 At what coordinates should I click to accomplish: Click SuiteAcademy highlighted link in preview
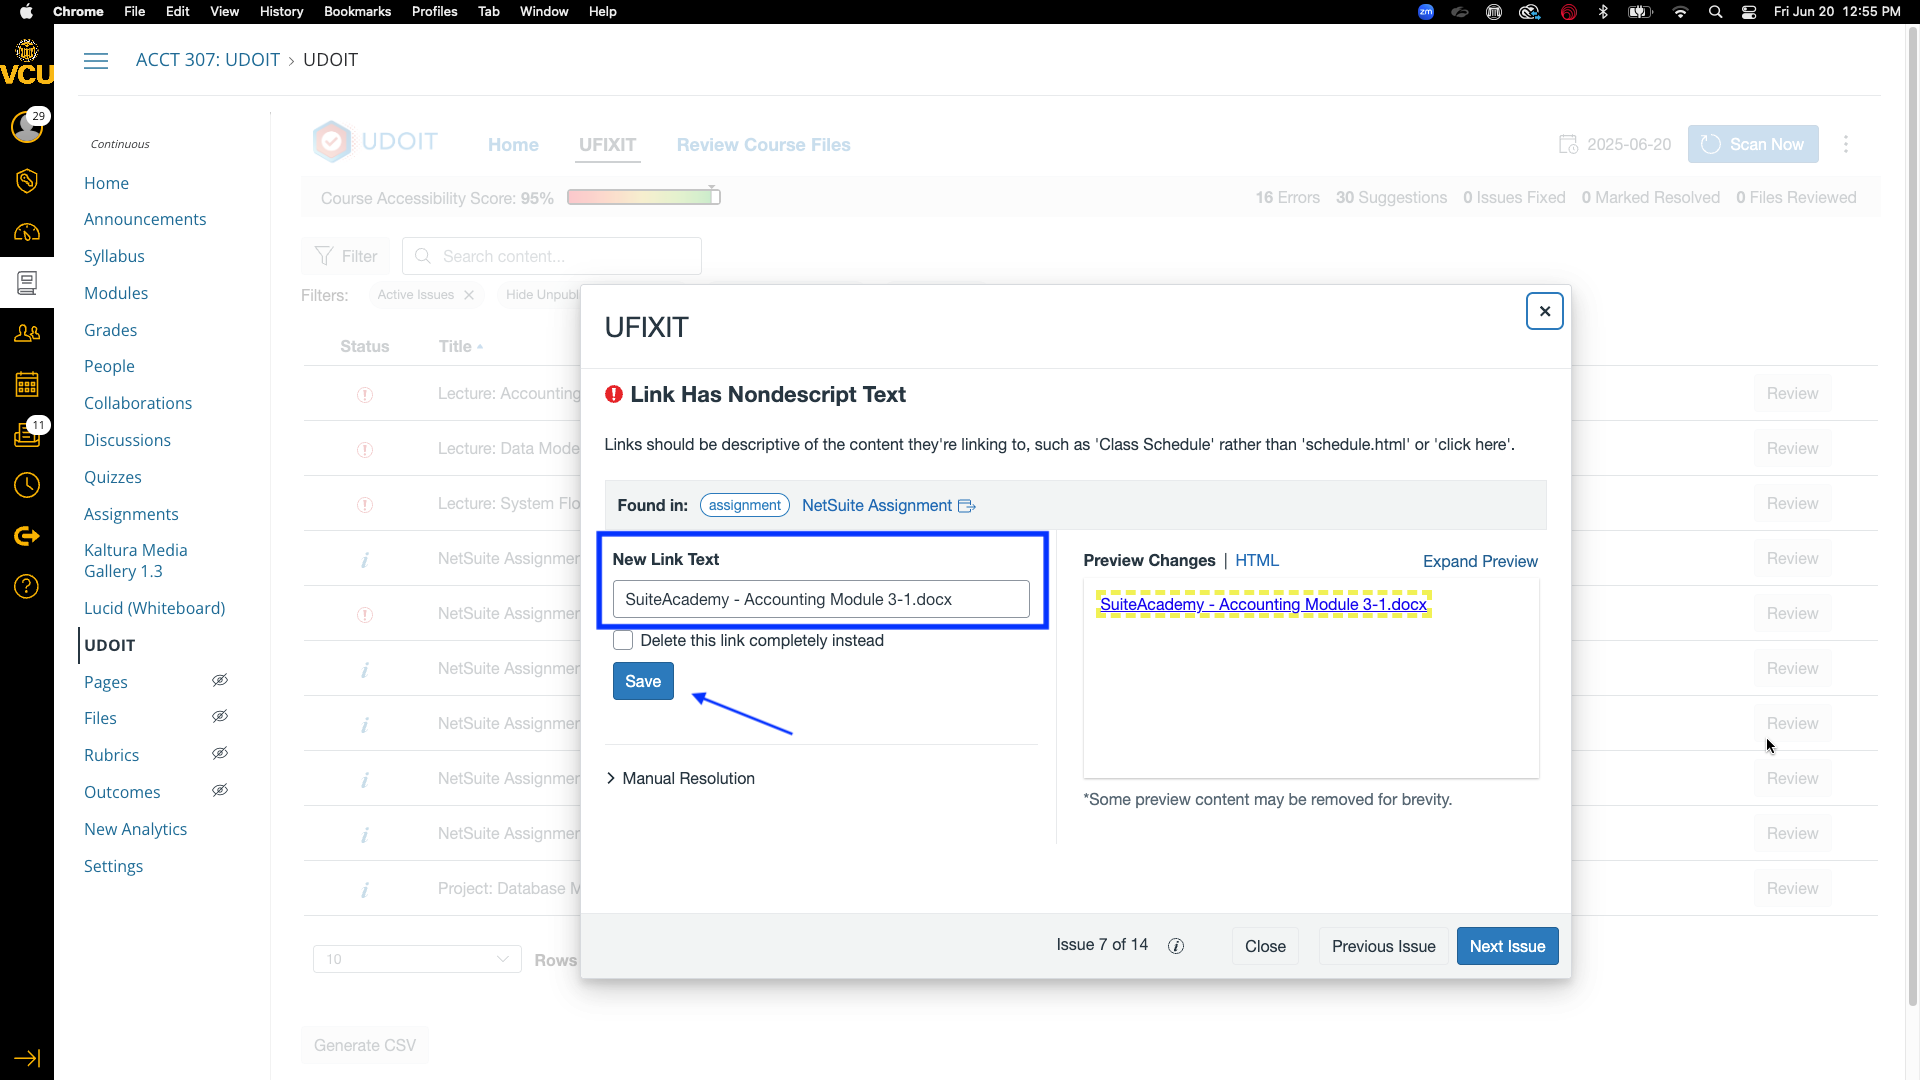(x=1263, y=604)
